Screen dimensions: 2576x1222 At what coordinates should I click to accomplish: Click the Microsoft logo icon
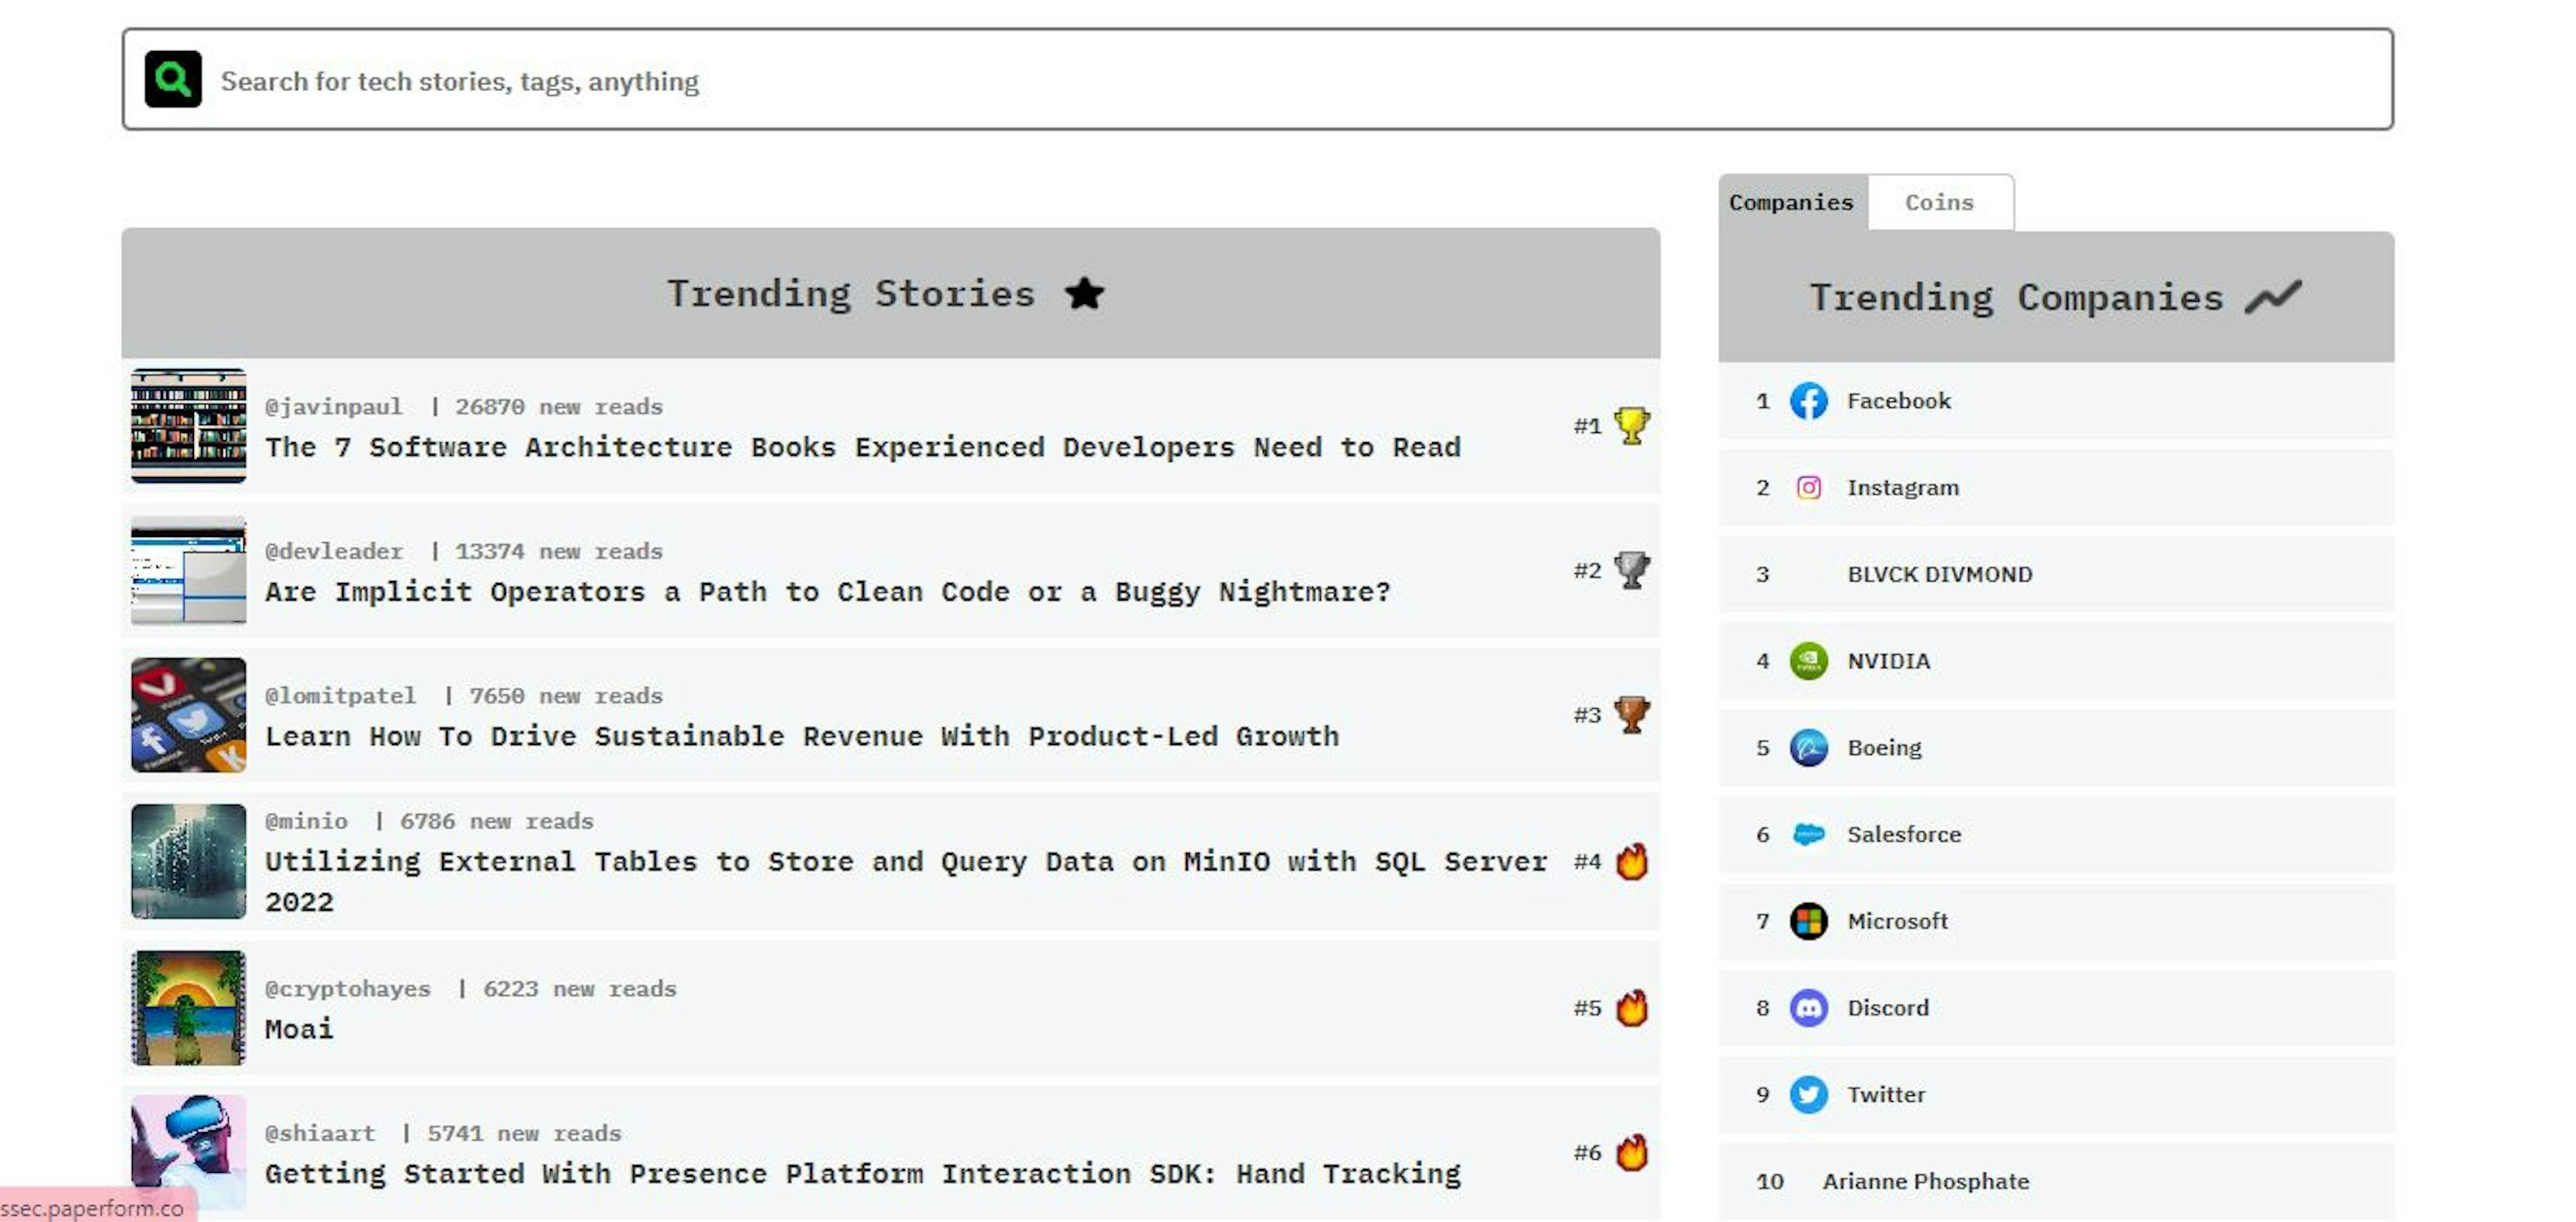coord(1807,920)
